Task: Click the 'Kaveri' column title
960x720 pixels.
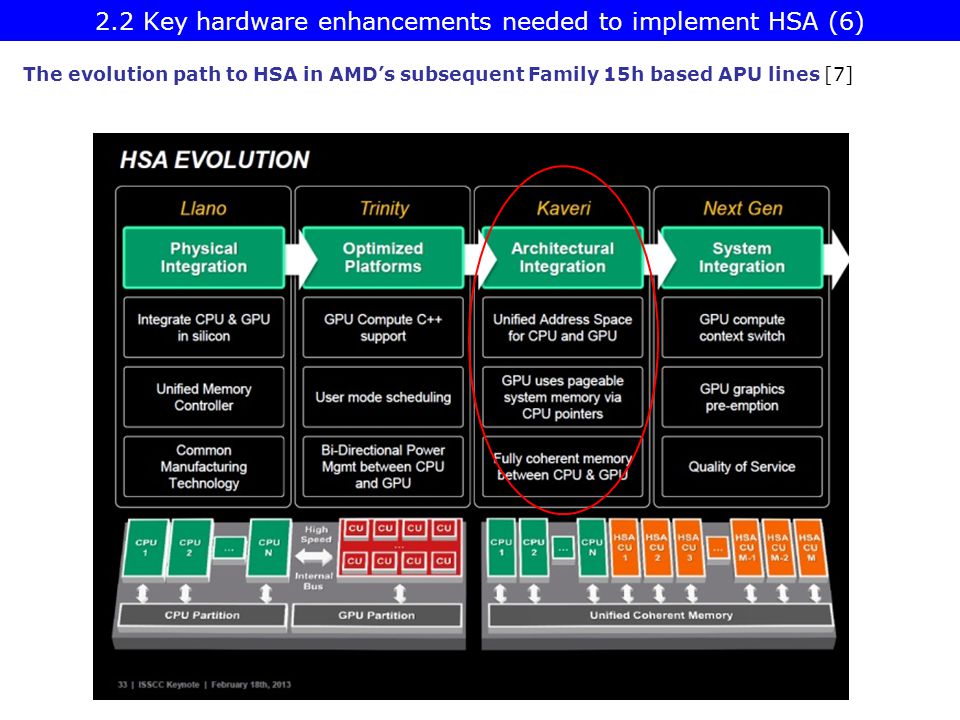Action: pyautogui.click(x=563, y=208)
